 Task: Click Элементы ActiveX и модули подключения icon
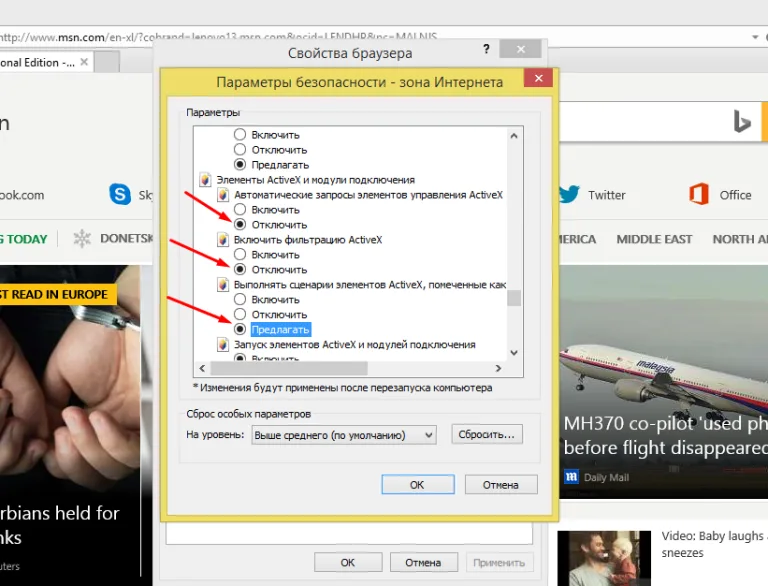click(205, 180)
